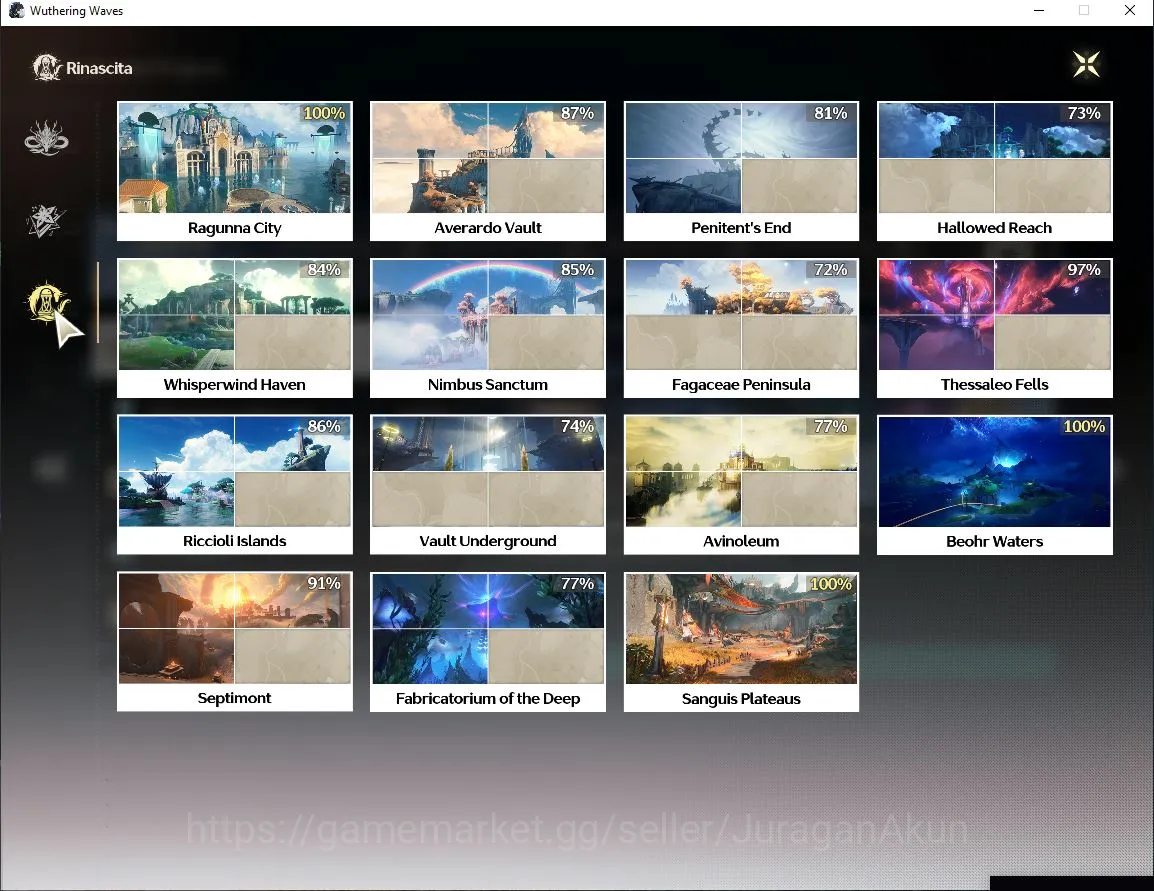The image size is (1154, 891).
Task: Open the Vault Underground area card
Action: [488, 484]
